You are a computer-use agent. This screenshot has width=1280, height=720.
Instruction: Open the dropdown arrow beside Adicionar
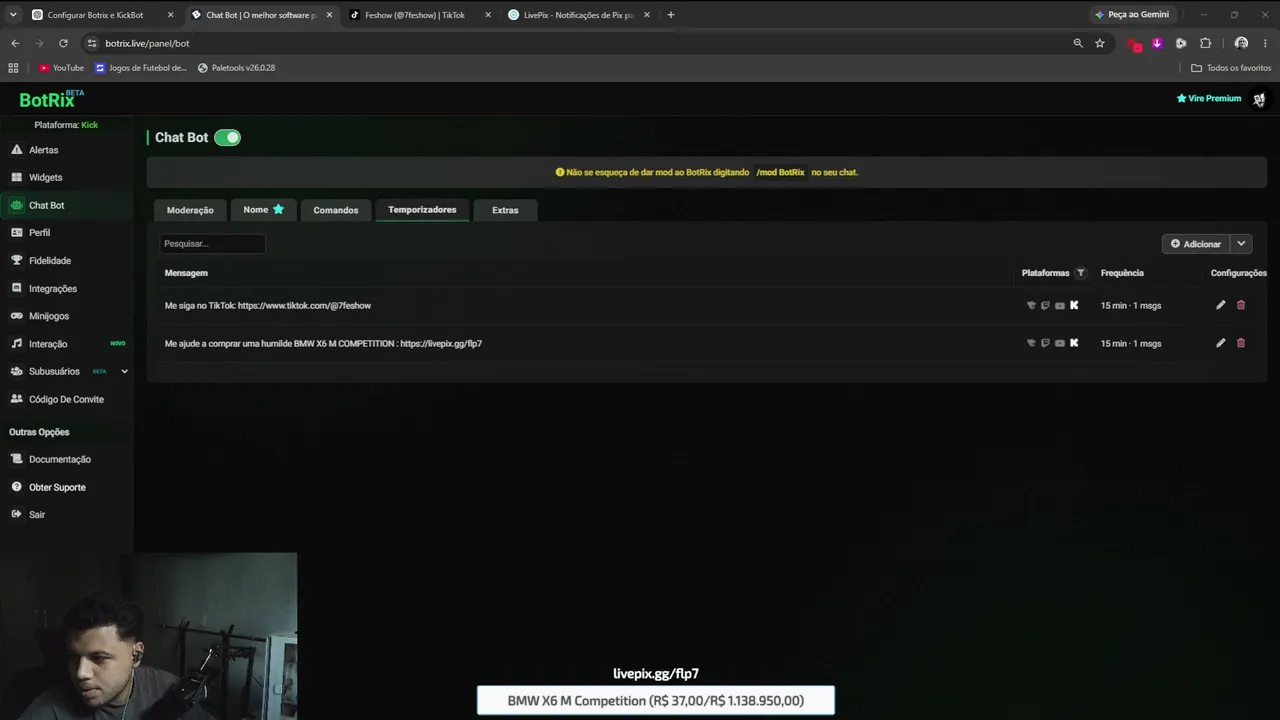click(x=1241, y=244)
